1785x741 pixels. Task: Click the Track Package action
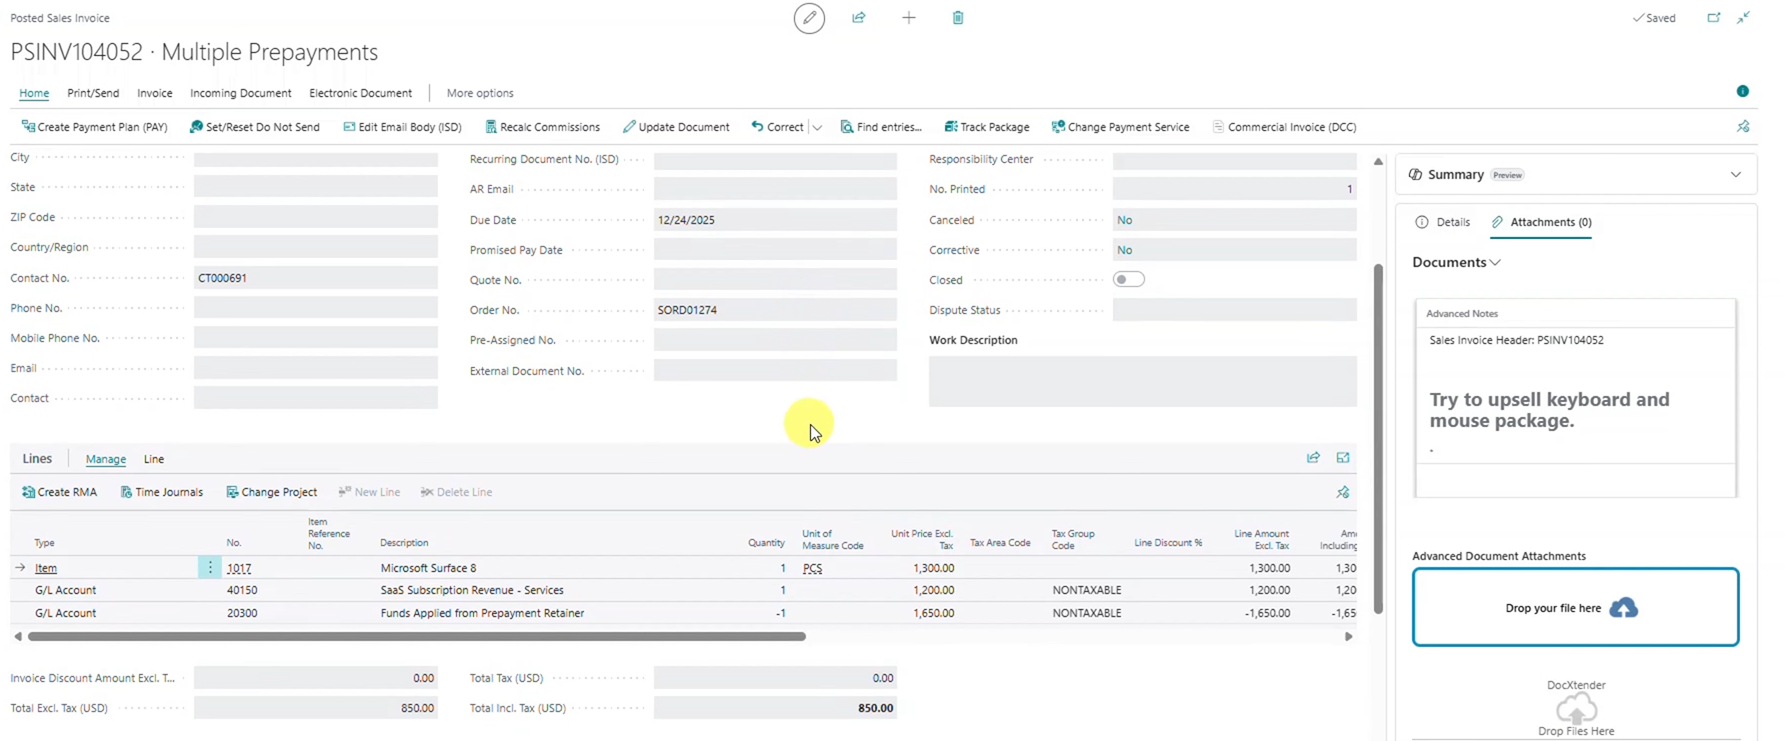[x=986, y=127]
